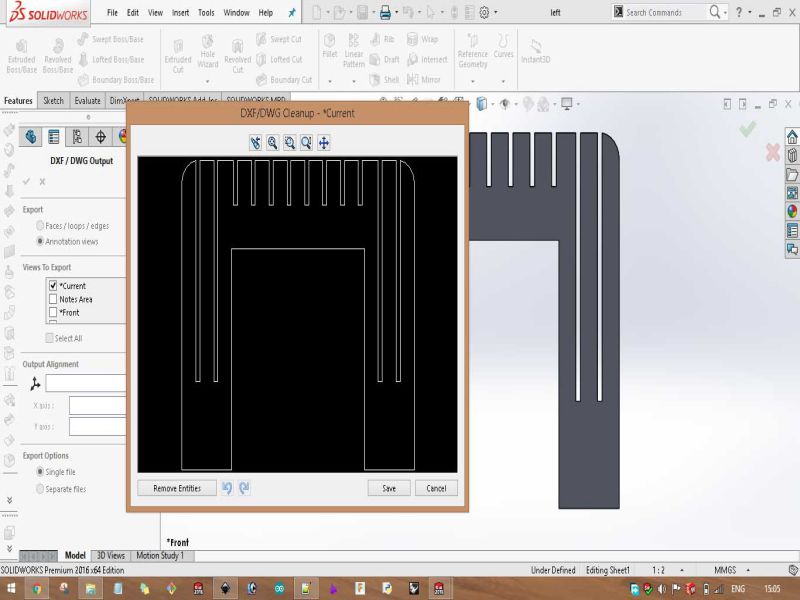Expand the Reference Geometry dropdown arrow

[472, 81]
